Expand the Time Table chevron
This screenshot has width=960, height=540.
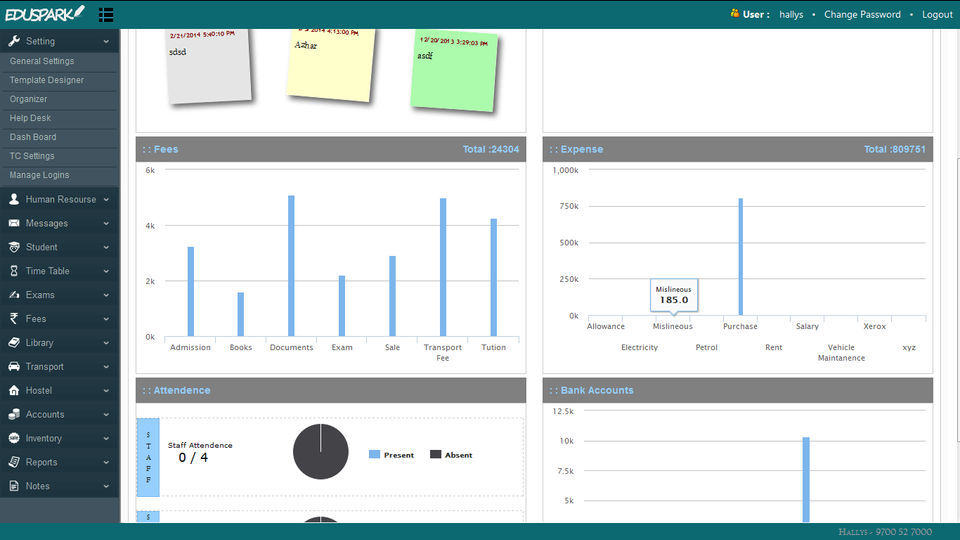point(106,271)
